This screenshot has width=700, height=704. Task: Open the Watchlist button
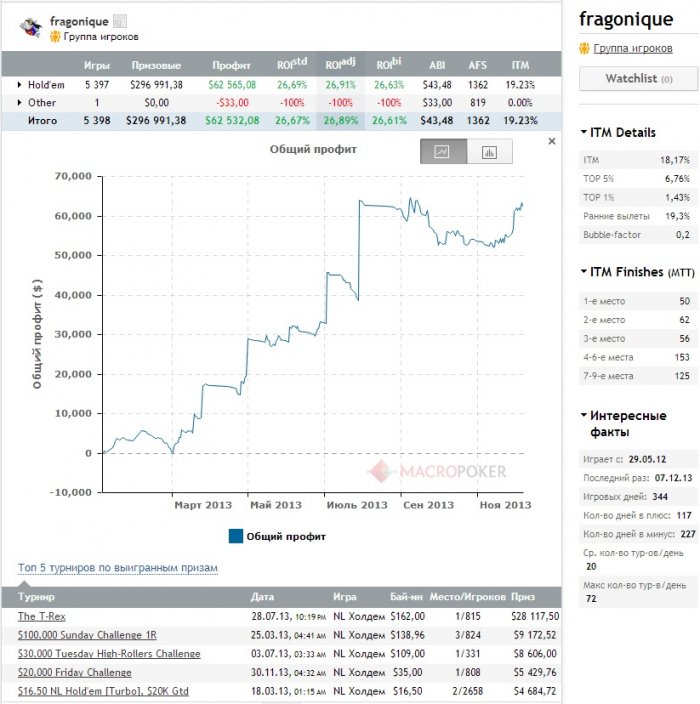click(638, 79)
